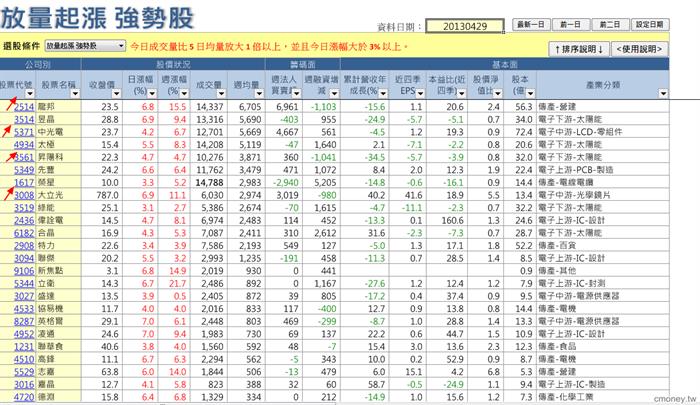Viewport: 700px width, 405px height.
Task: Open stock code link 3519
Action: tap(24, 208)
